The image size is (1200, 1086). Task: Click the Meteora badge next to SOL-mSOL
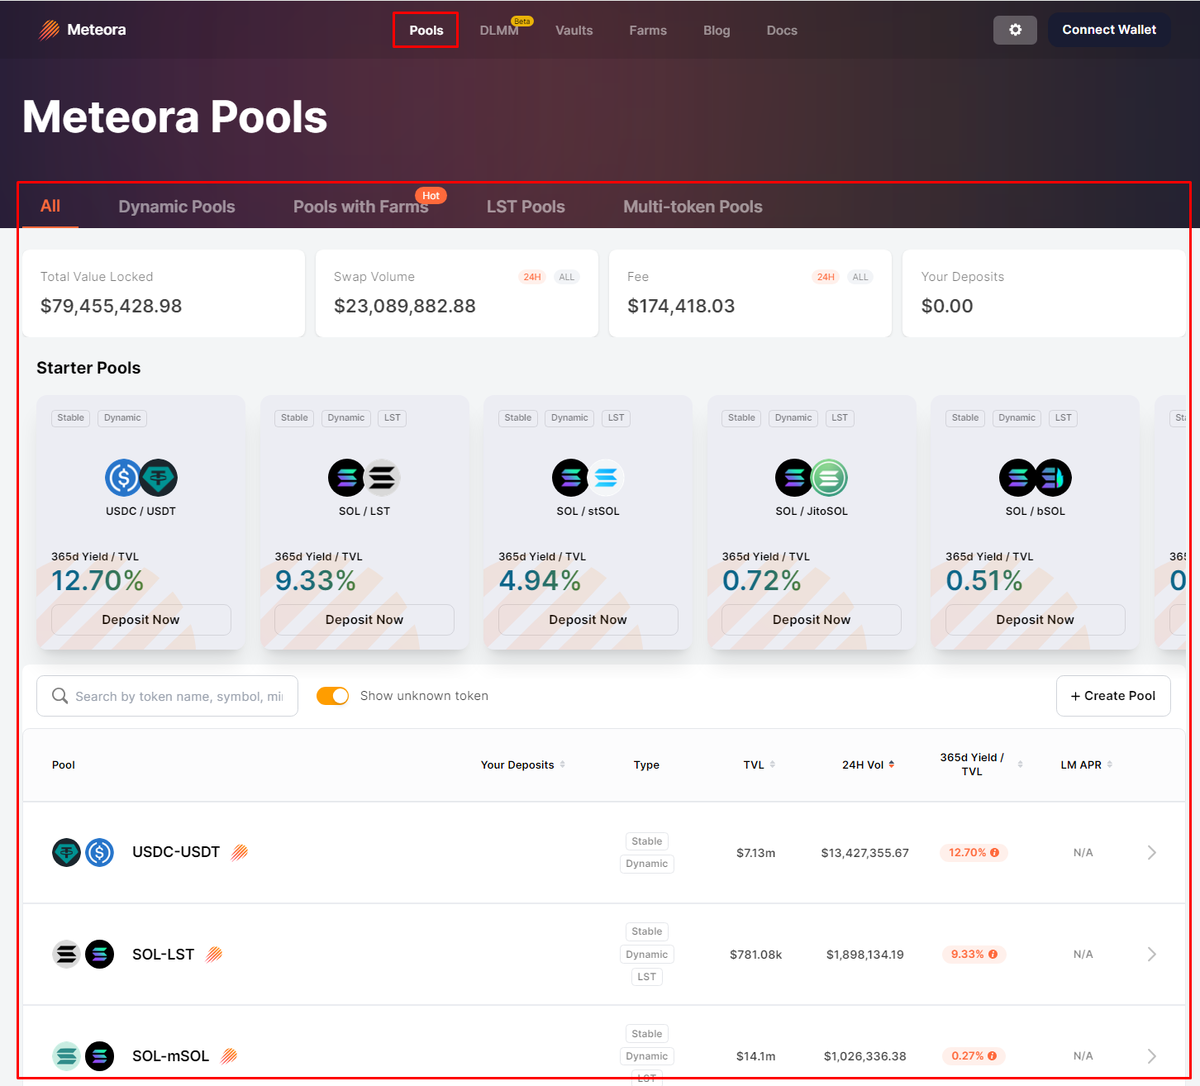point(229,1056)
